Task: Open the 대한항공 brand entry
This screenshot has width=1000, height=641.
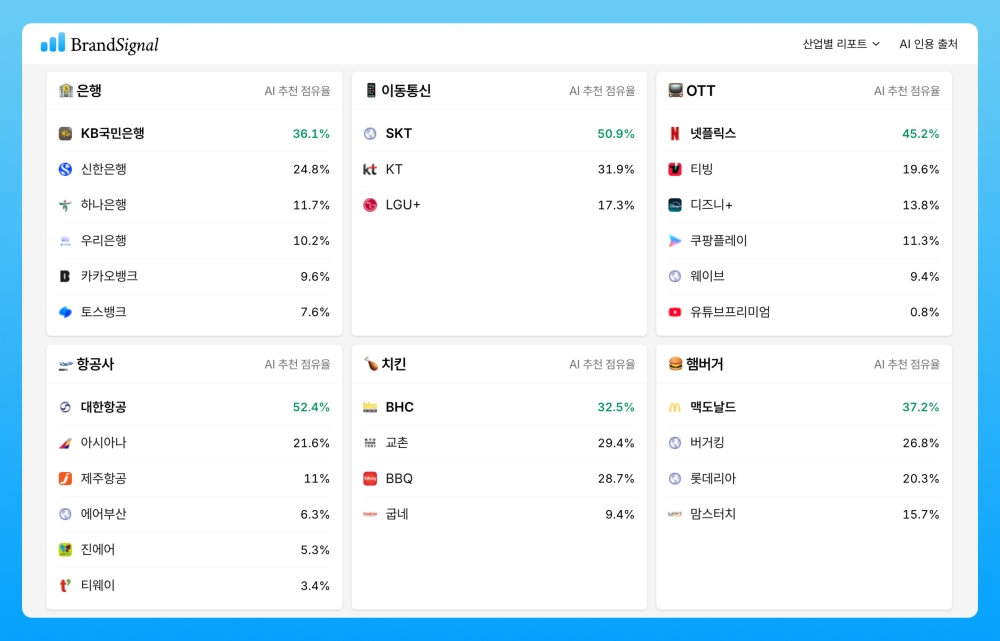Action: pyautogui.click(x=104, y=408)
